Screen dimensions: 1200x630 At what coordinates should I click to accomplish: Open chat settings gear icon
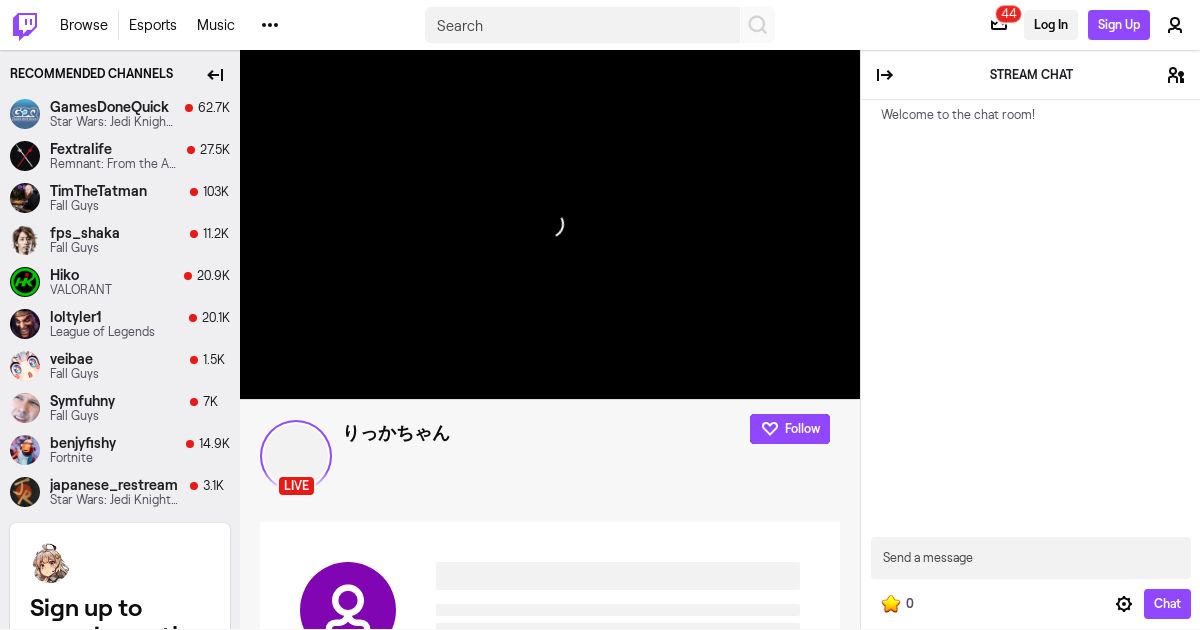pyautogui.click(x=1124, y=604)
